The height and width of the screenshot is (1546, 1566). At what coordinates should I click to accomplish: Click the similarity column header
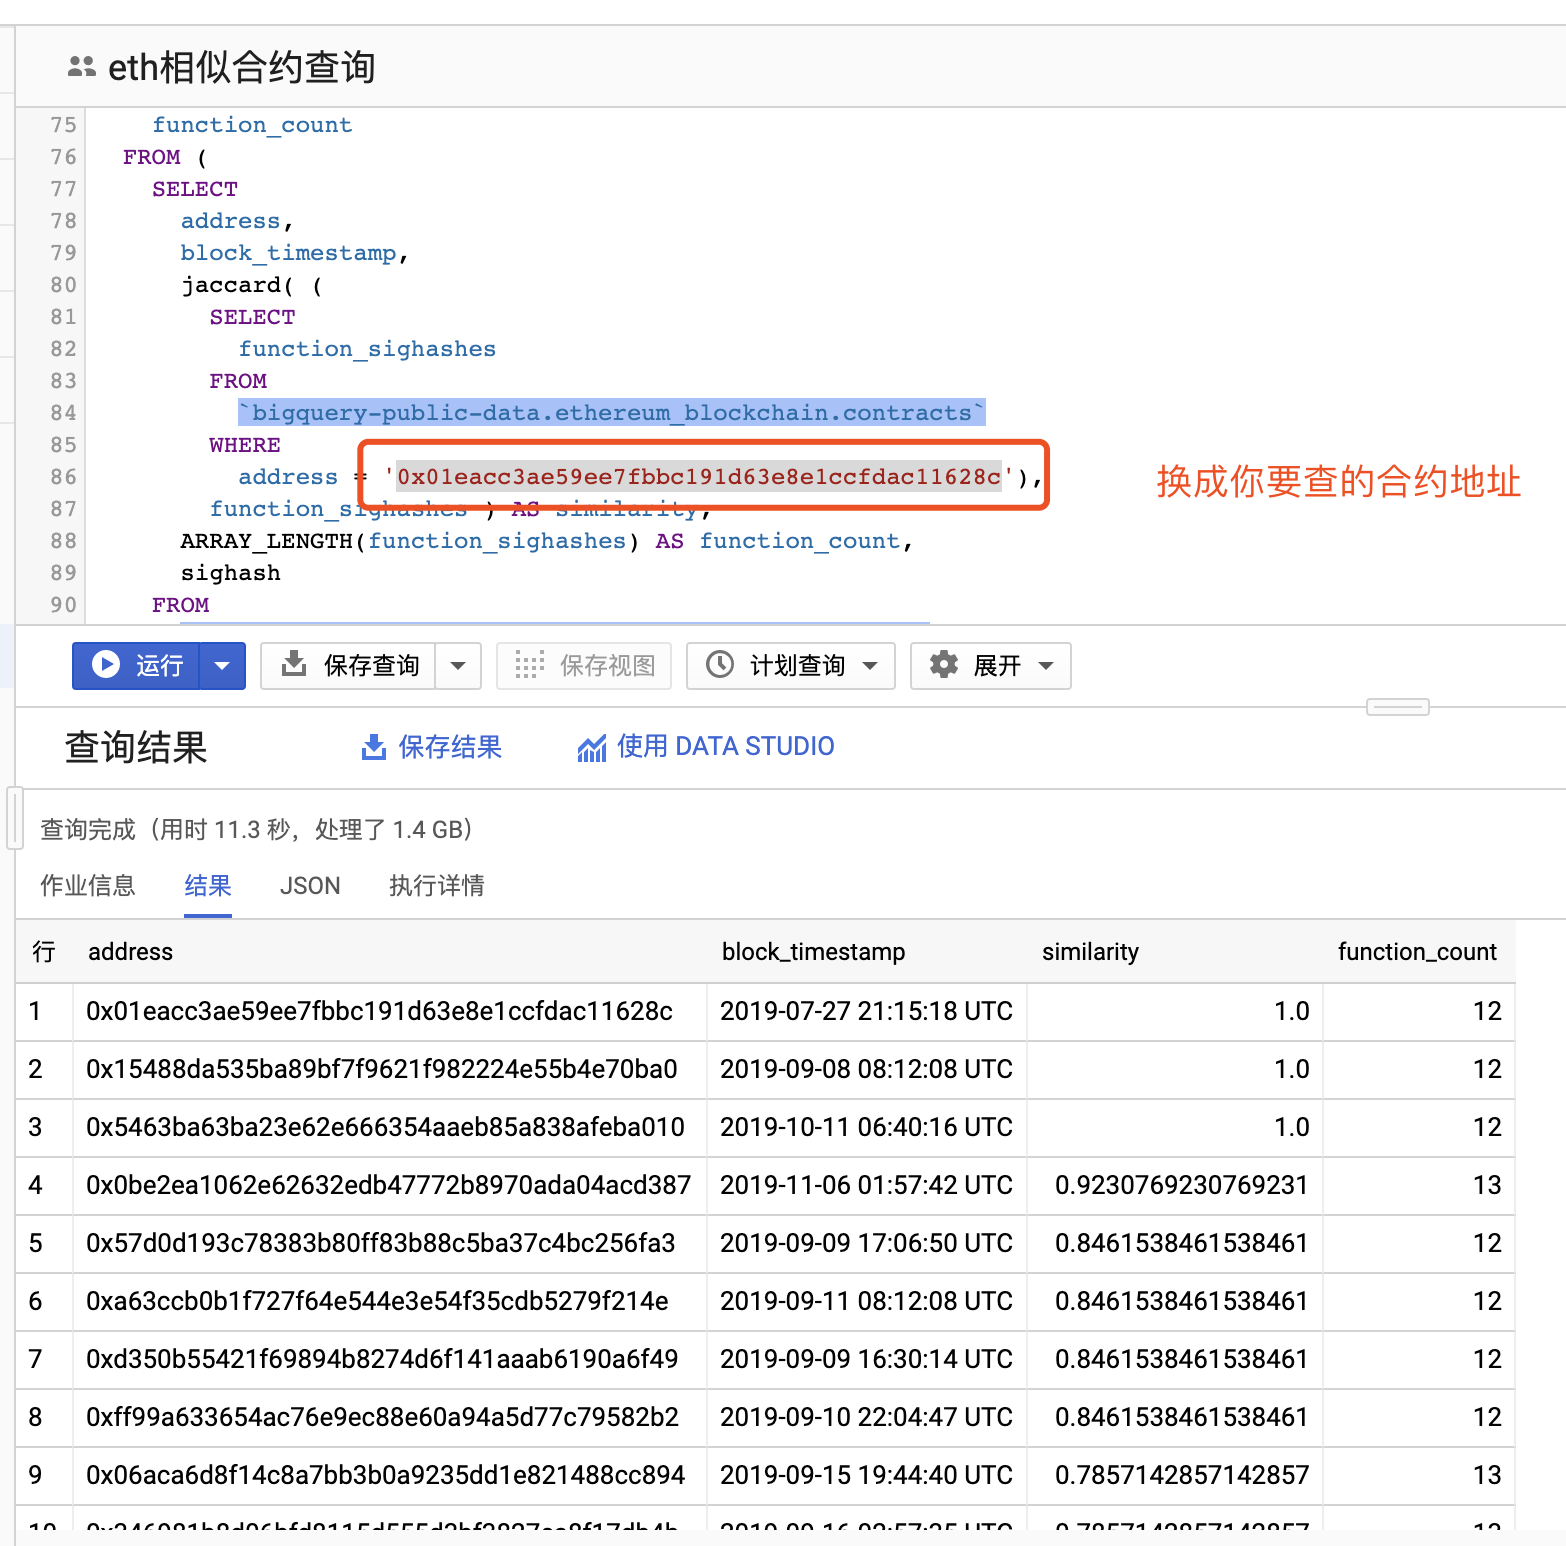coord(1090,952)
